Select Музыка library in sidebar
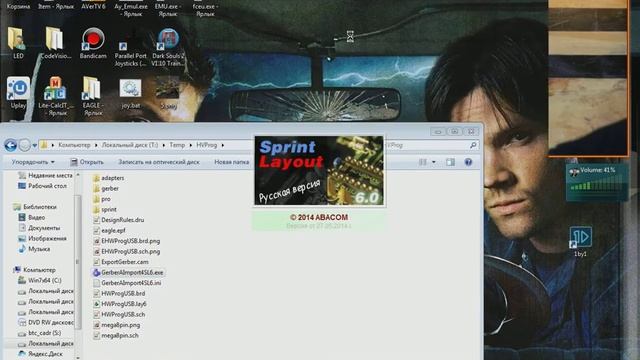640x360 pixels. [x=34, y=249]
